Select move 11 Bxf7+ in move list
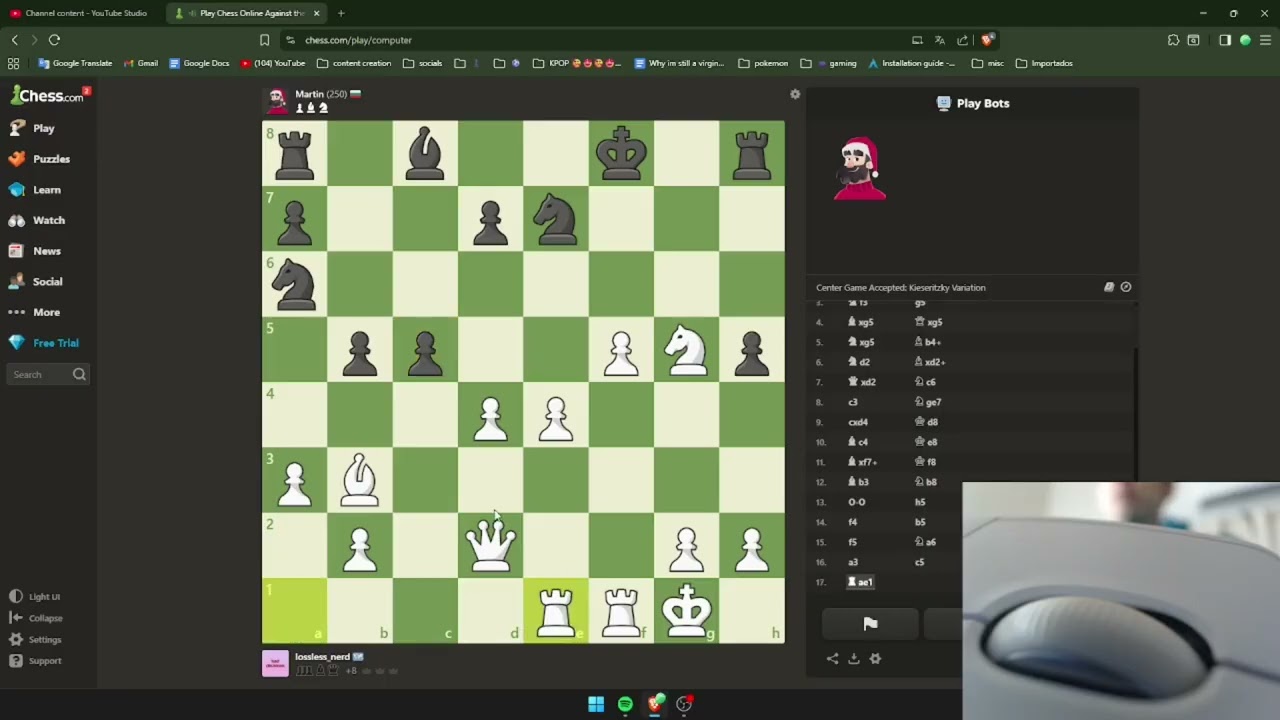Viewport: 1280px width, 720px height. [862, 462]
